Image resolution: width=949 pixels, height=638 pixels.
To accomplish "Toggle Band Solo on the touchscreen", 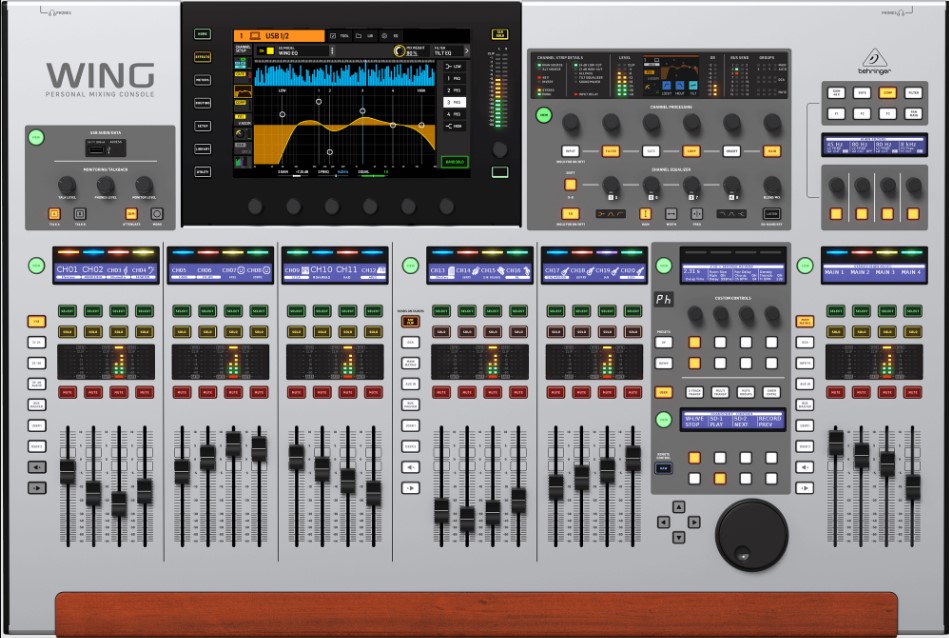I will (x=455, y=162).
